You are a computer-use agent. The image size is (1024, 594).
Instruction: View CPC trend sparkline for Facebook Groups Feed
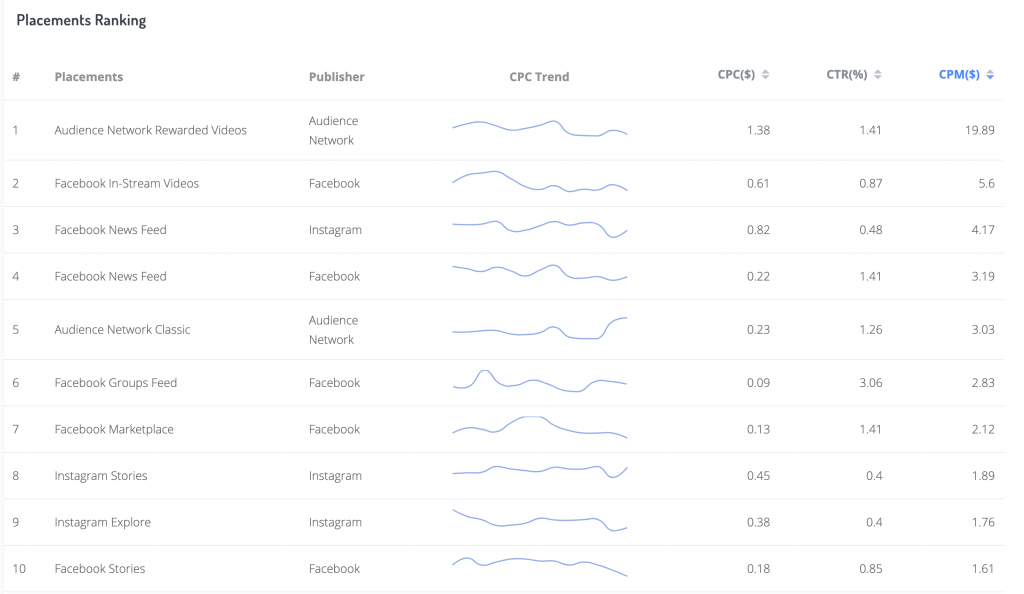[539, 381]
